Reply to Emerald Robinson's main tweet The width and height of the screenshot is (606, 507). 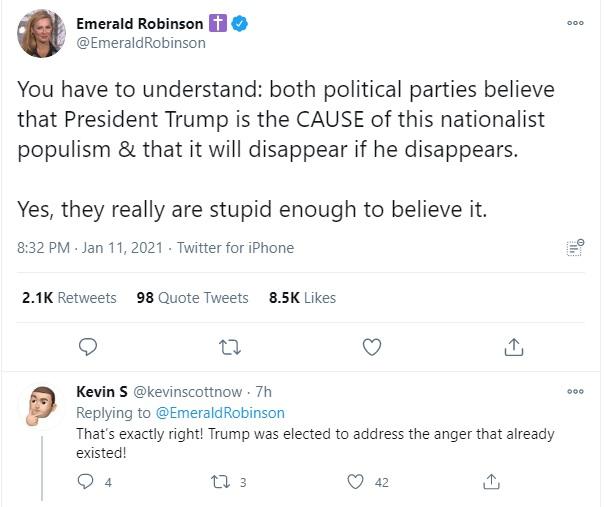pos(87,347)
